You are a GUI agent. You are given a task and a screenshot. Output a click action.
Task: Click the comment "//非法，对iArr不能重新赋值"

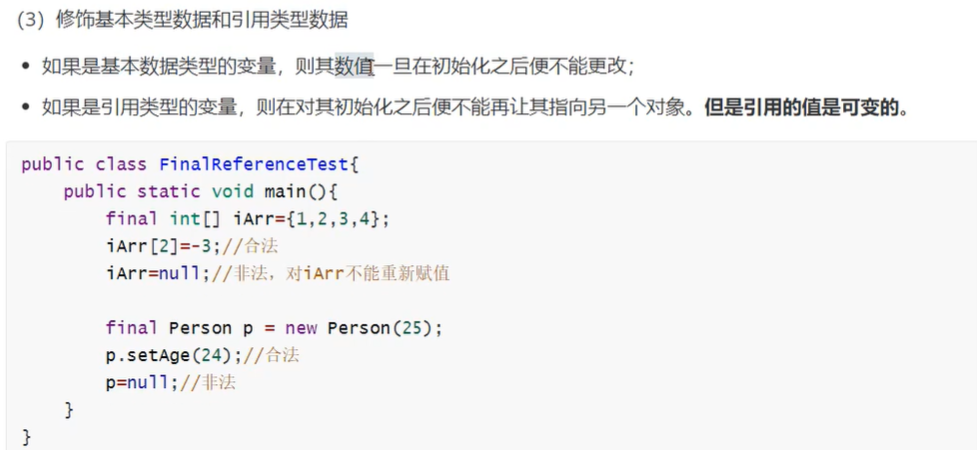[x=331, y=274]
